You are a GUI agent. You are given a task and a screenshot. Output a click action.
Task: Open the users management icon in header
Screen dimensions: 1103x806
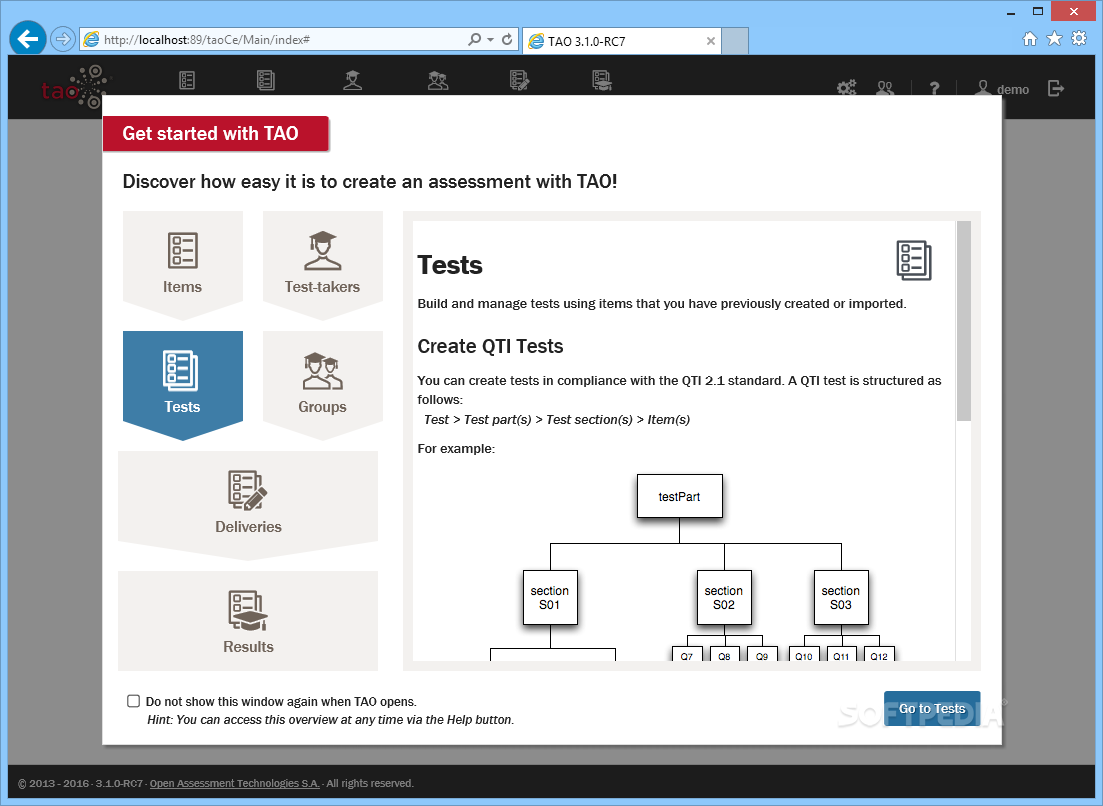[x=885, y=87]
